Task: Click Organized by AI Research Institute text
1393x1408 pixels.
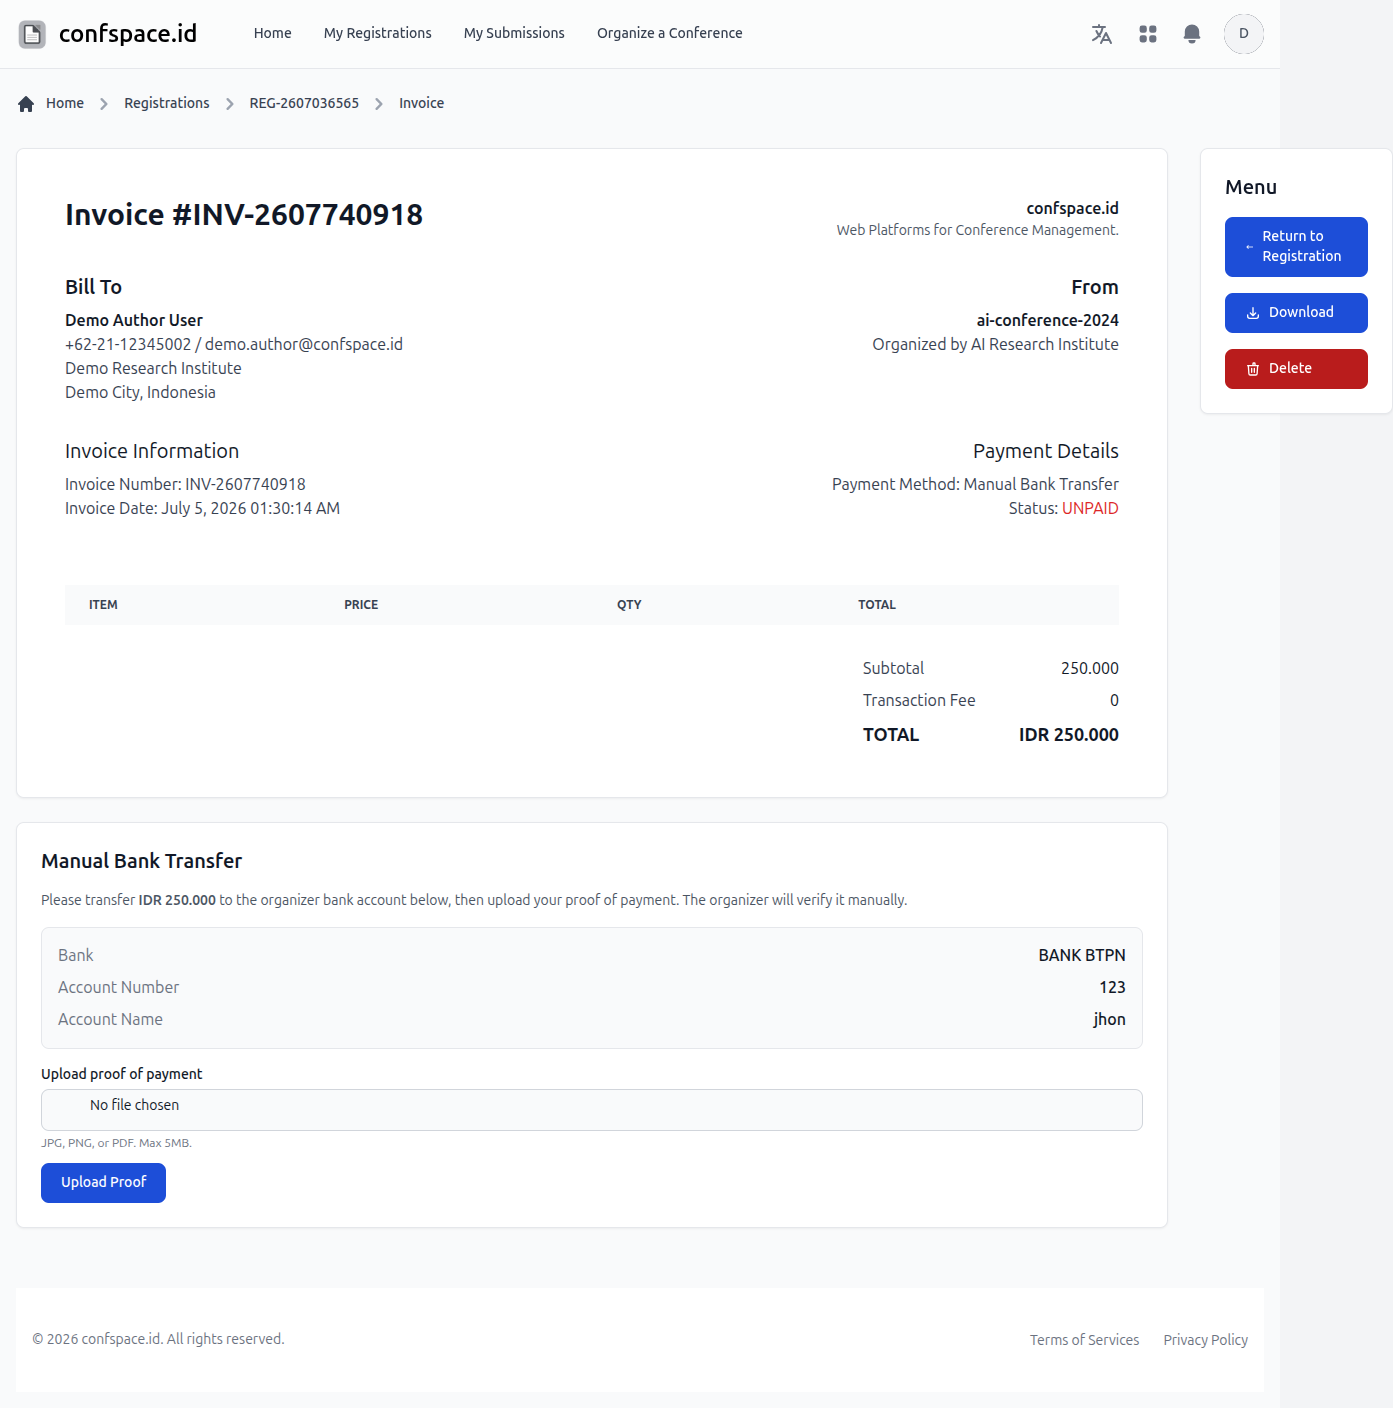Action: 995,344
